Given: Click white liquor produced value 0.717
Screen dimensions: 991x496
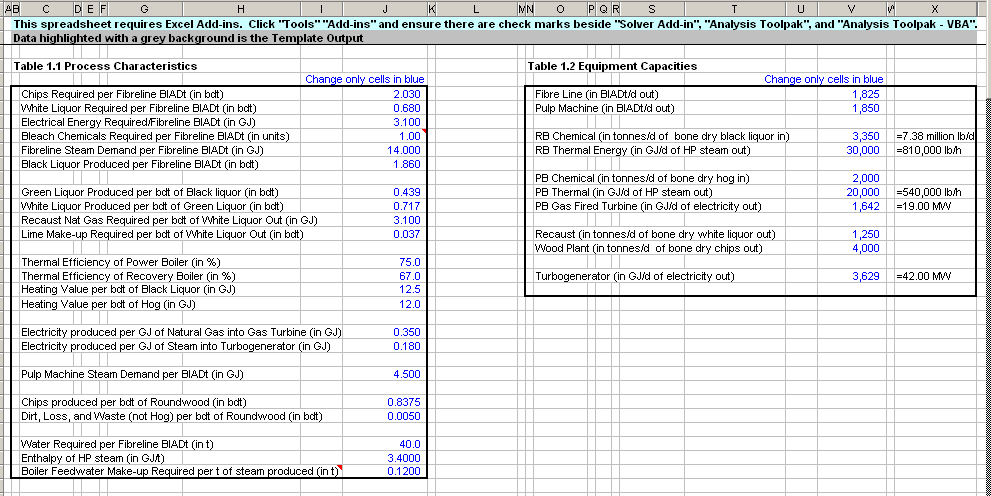Looking at the screenshot, I should 406,206.
